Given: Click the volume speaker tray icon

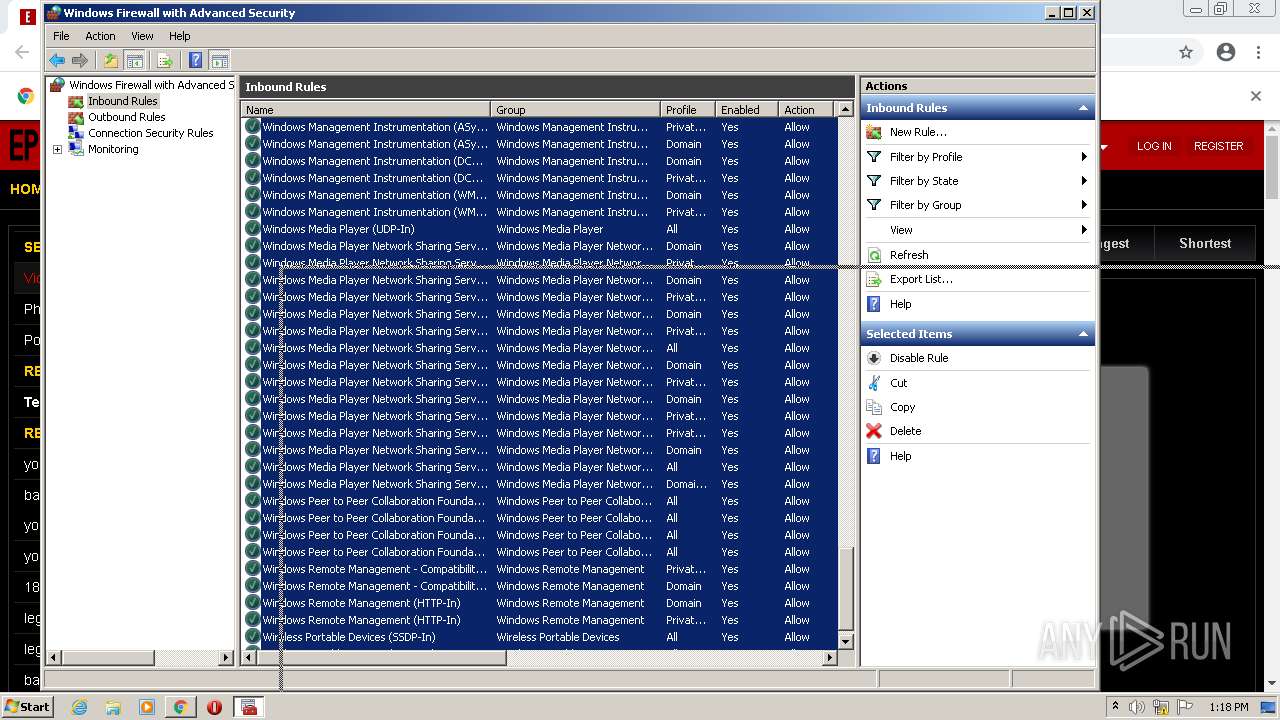Looking at the screenshot, I should [1137, 707].
